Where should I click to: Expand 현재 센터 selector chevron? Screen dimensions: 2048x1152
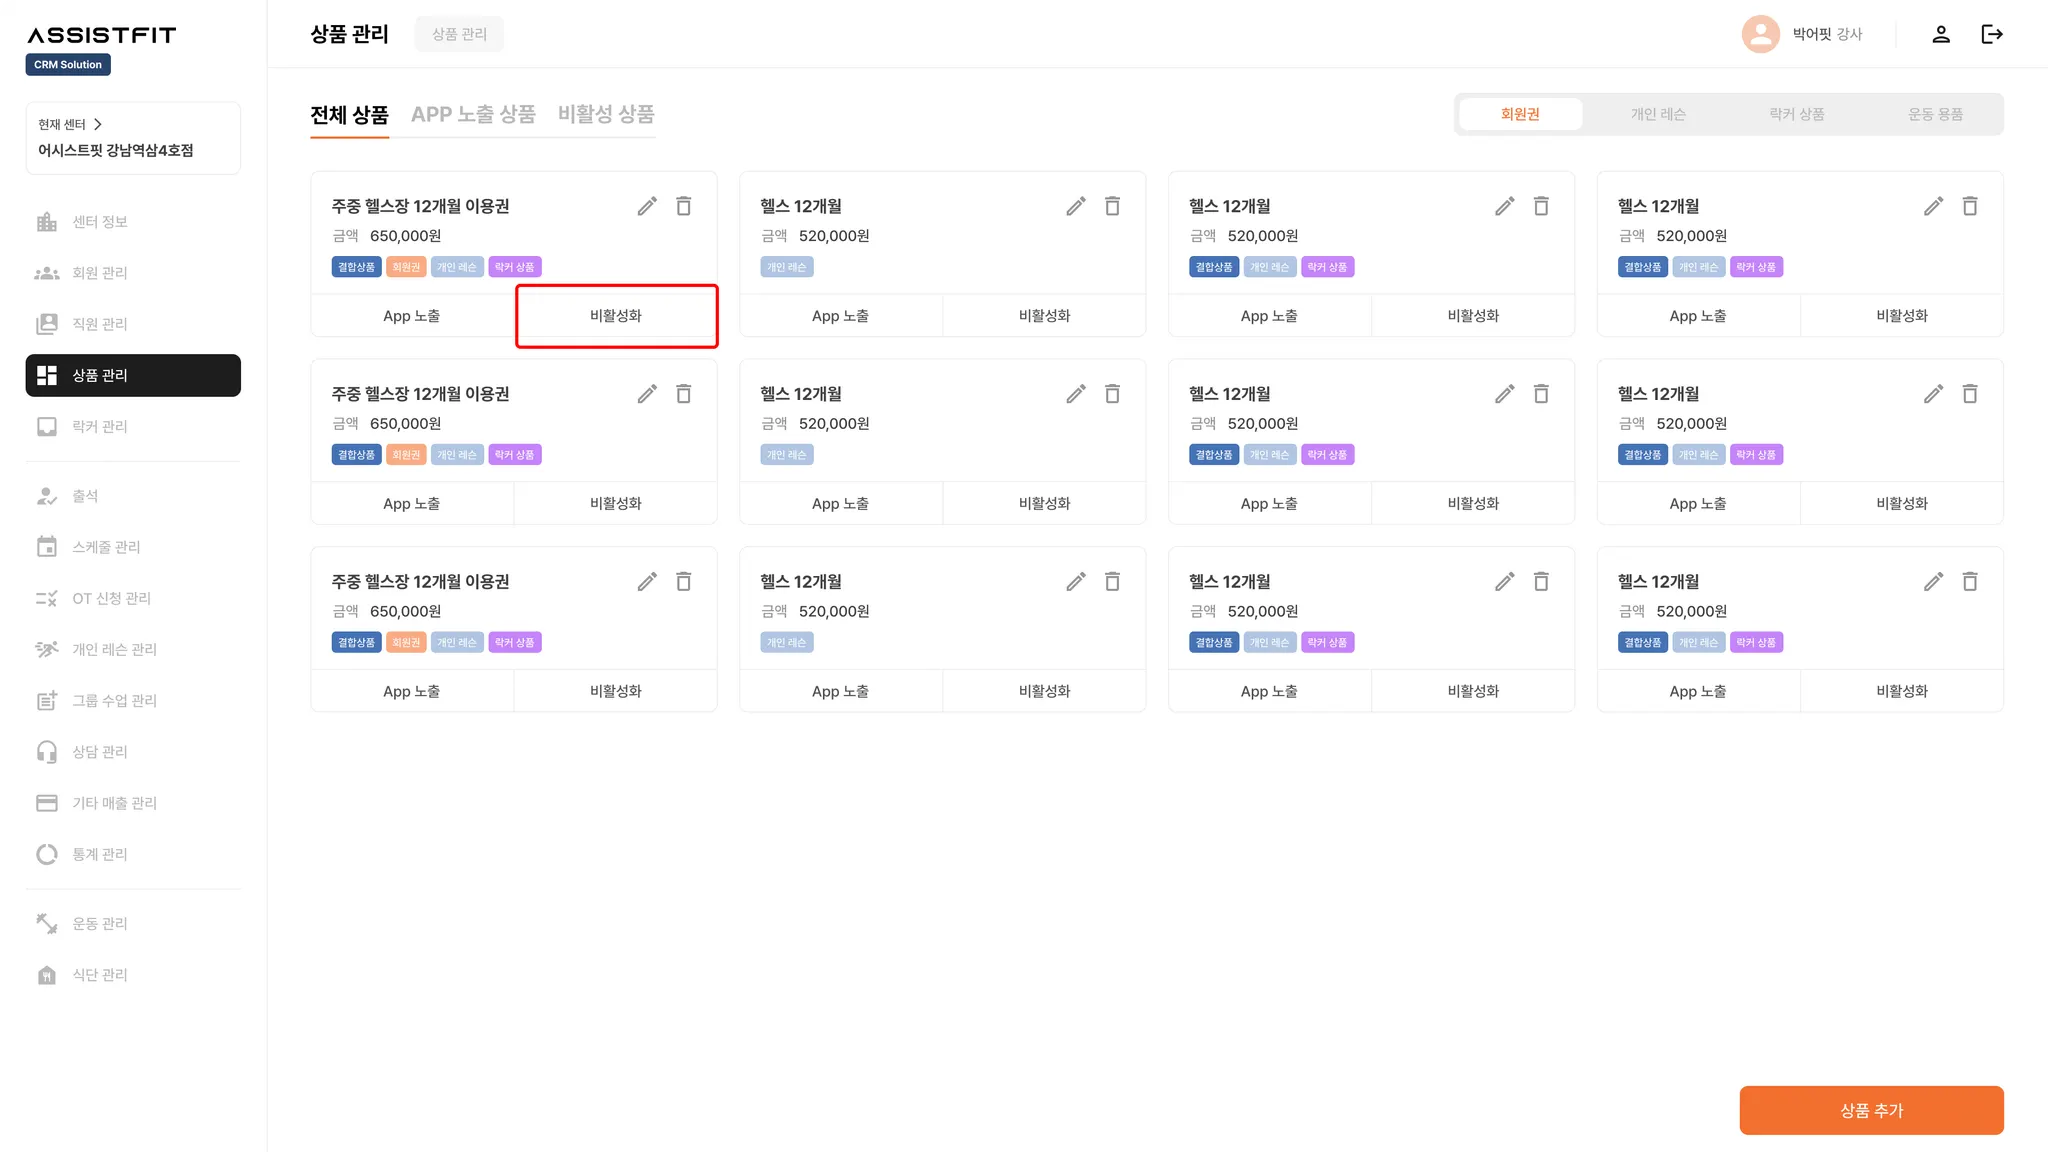[x=98, y=124]
